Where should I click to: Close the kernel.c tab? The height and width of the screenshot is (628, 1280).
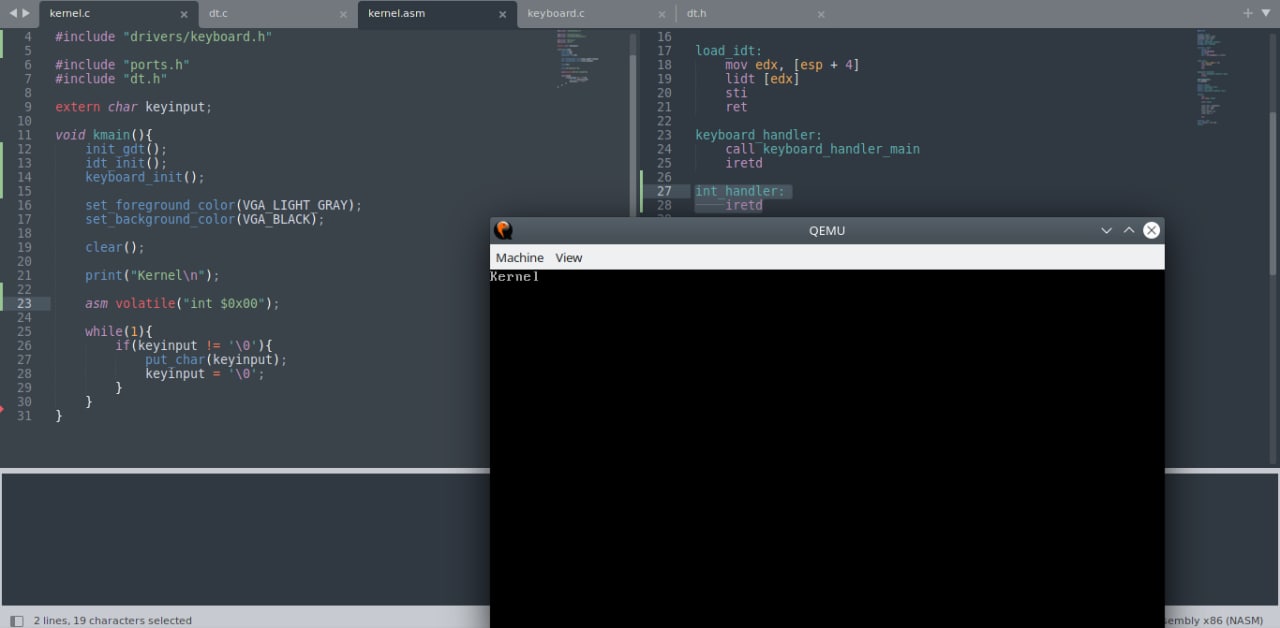coord(183,14)
